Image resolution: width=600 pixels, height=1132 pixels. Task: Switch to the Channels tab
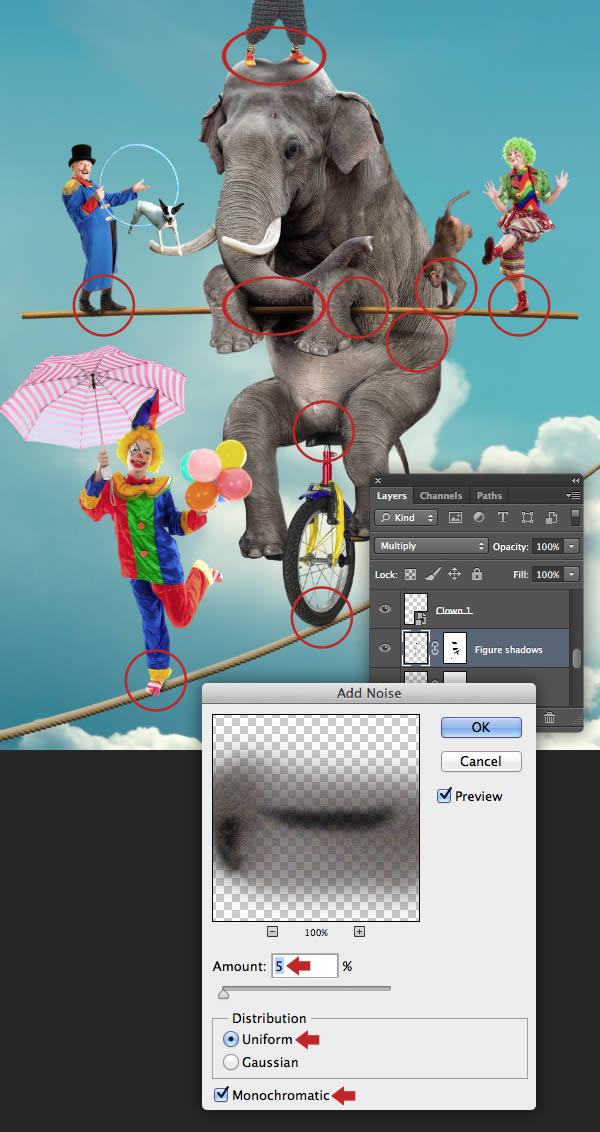click(x=440, y=496)
